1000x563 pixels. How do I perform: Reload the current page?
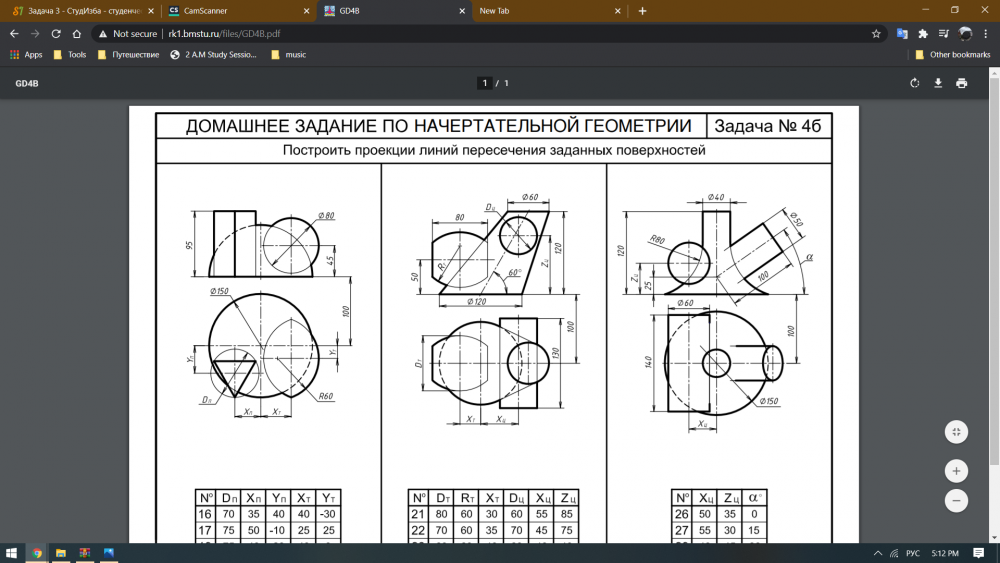pyautogui.click(x=56, y=33)
